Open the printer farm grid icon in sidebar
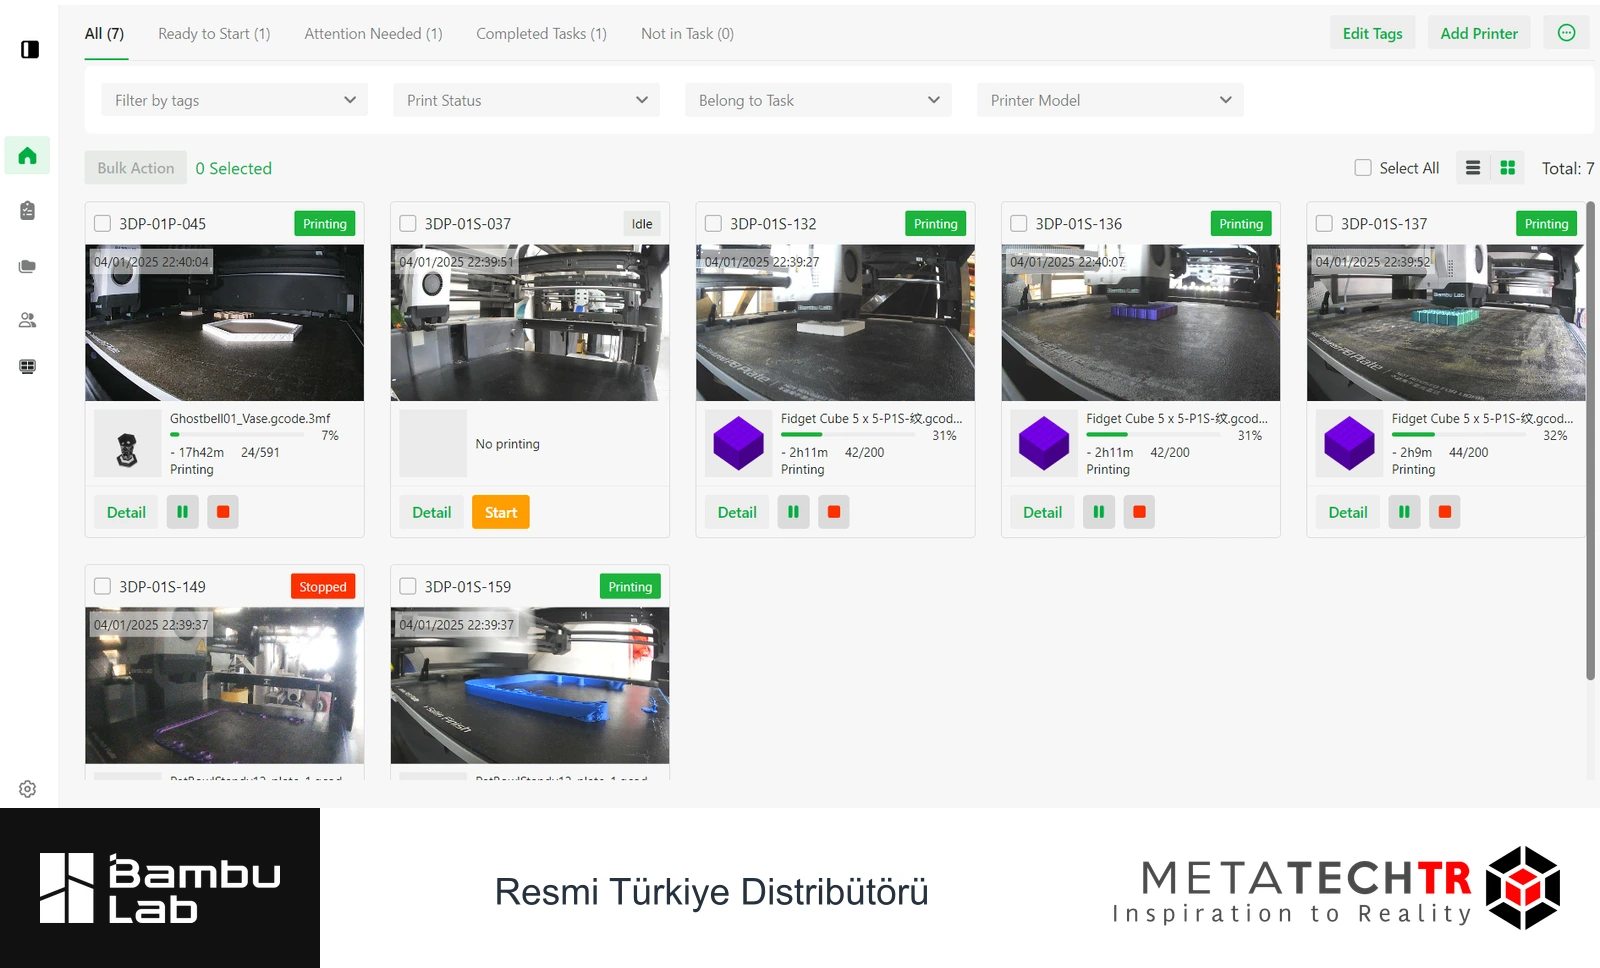The height and width of the screenshot is (968, 1600). (27, 367)
